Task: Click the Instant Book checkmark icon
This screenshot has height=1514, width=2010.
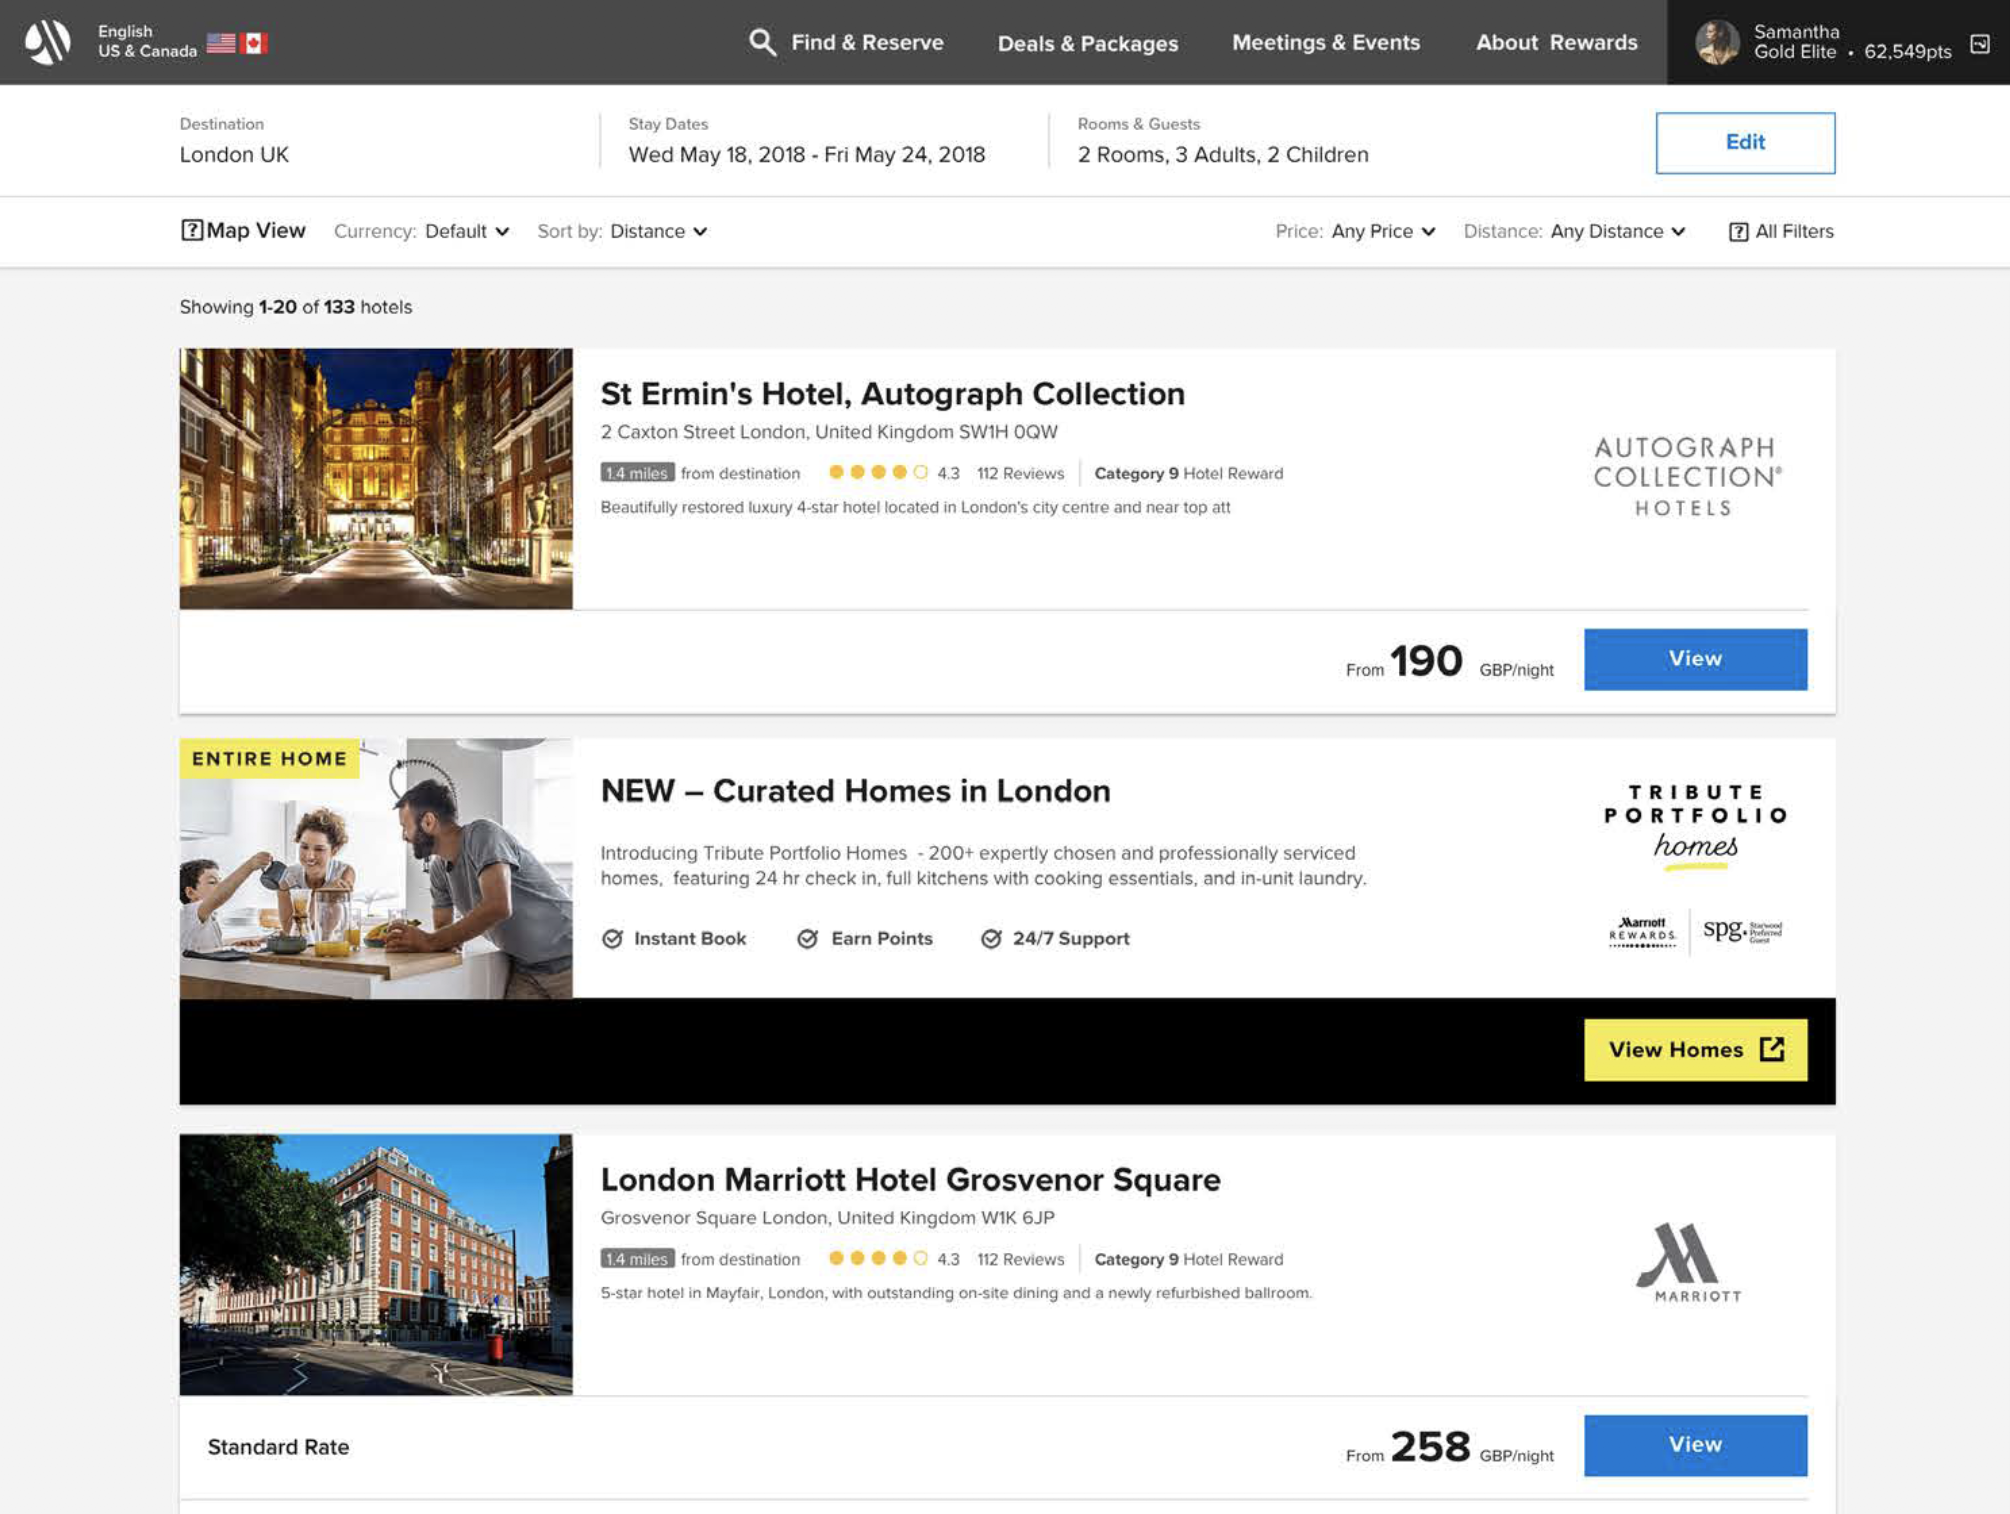Action: (x=612, y=939)
